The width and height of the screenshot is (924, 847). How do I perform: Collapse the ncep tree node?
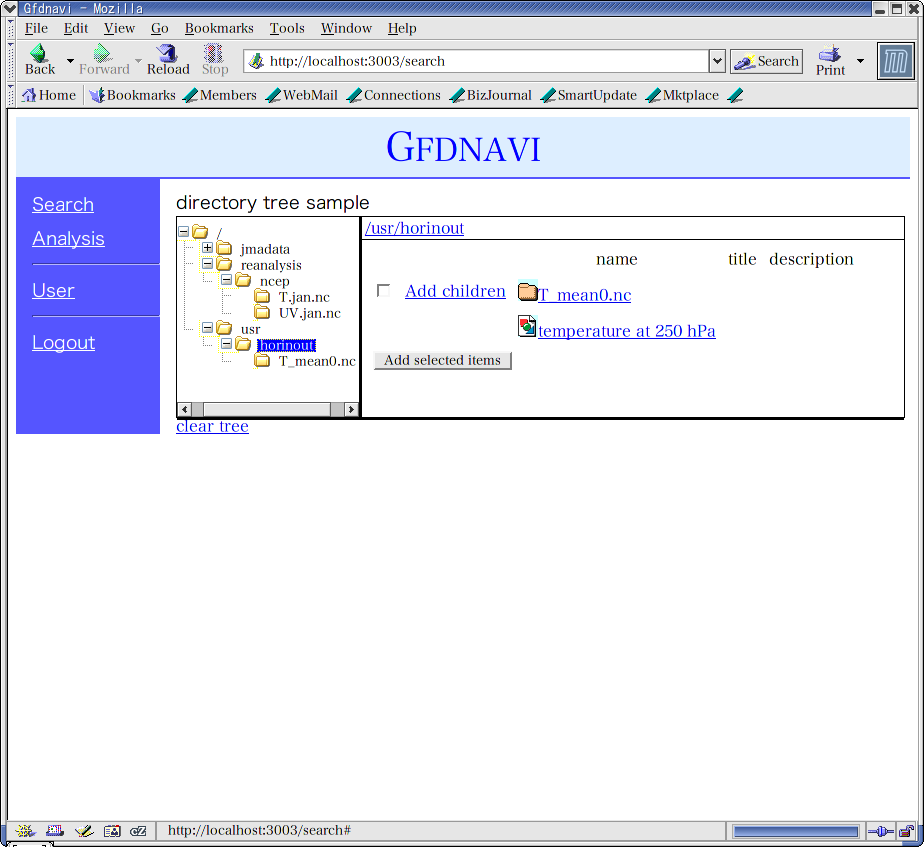tap(226, 280)
